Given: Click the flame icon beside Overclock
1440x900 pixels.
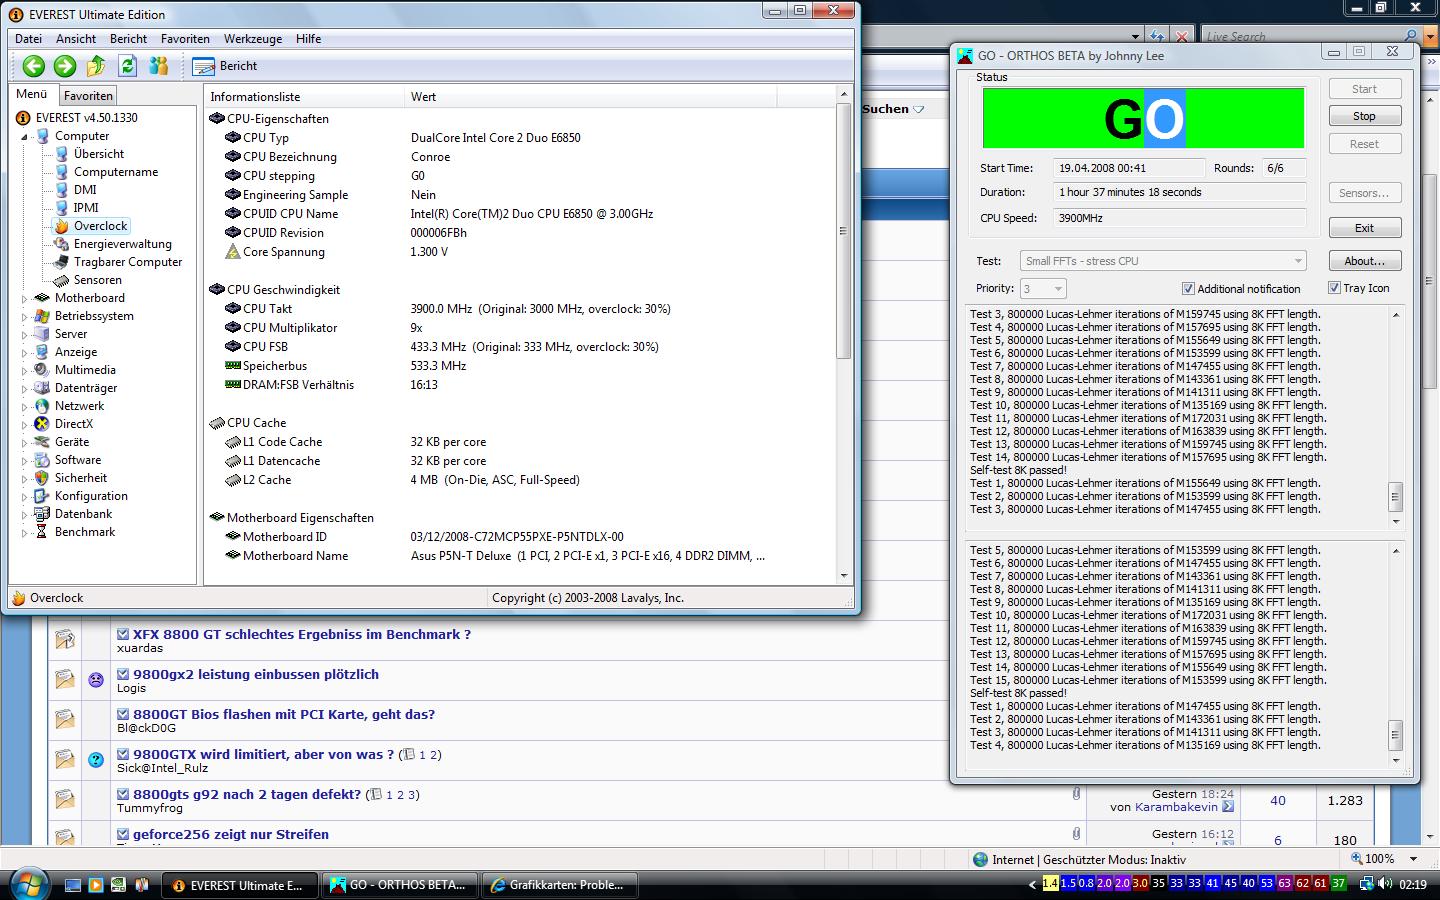Looking at the screenshot, I should coord(62,226).
